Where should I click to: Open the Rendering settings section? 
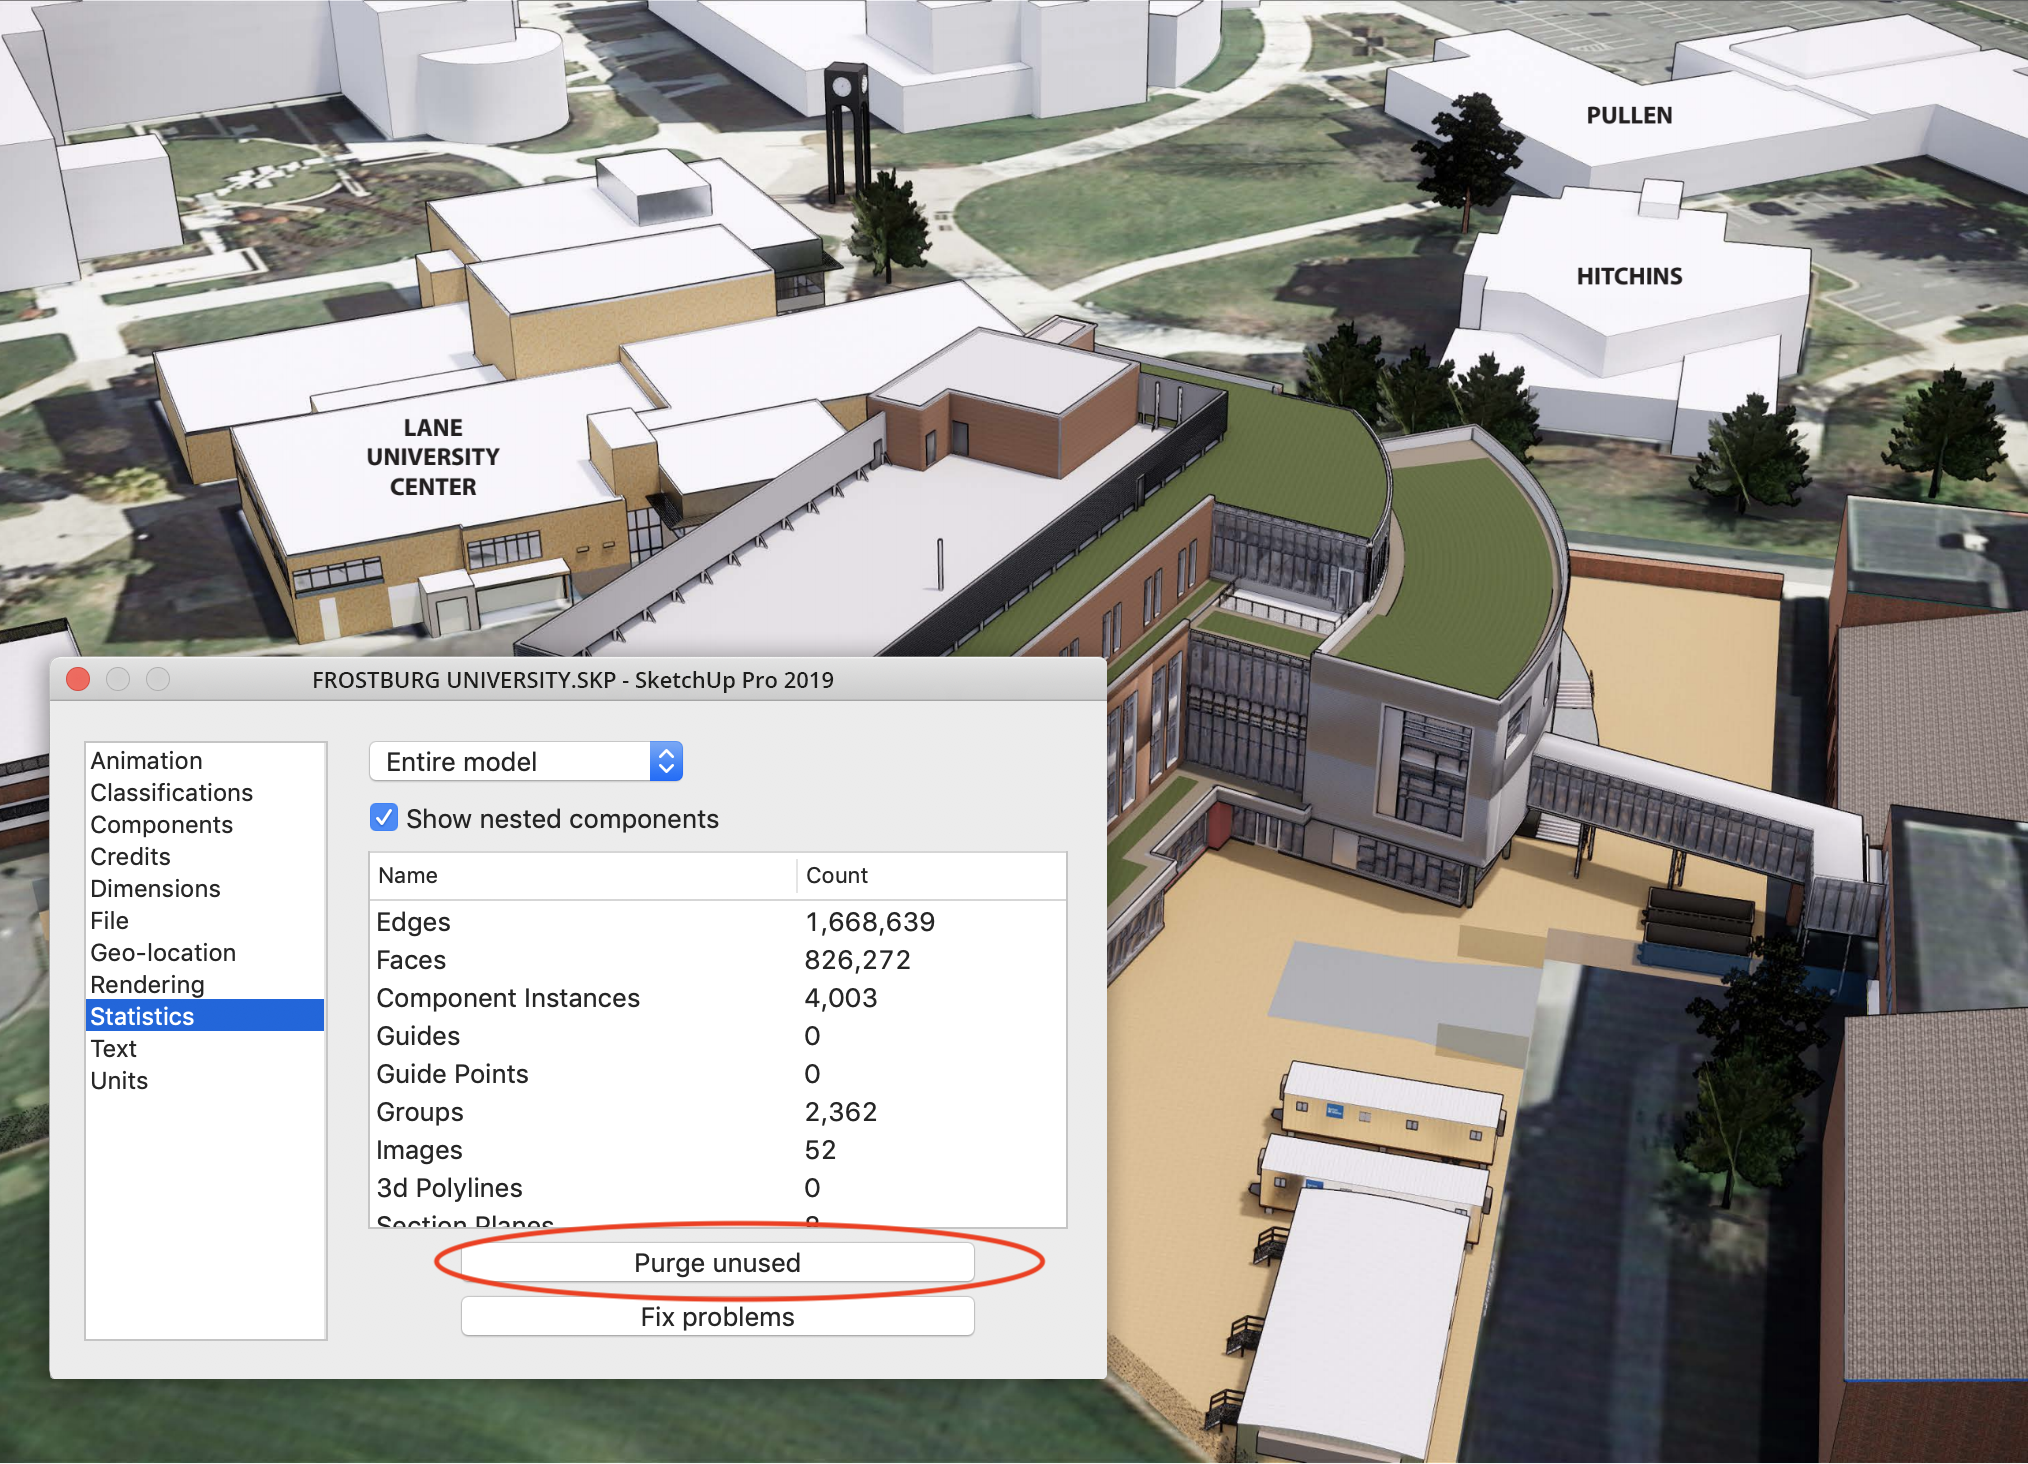147,984
